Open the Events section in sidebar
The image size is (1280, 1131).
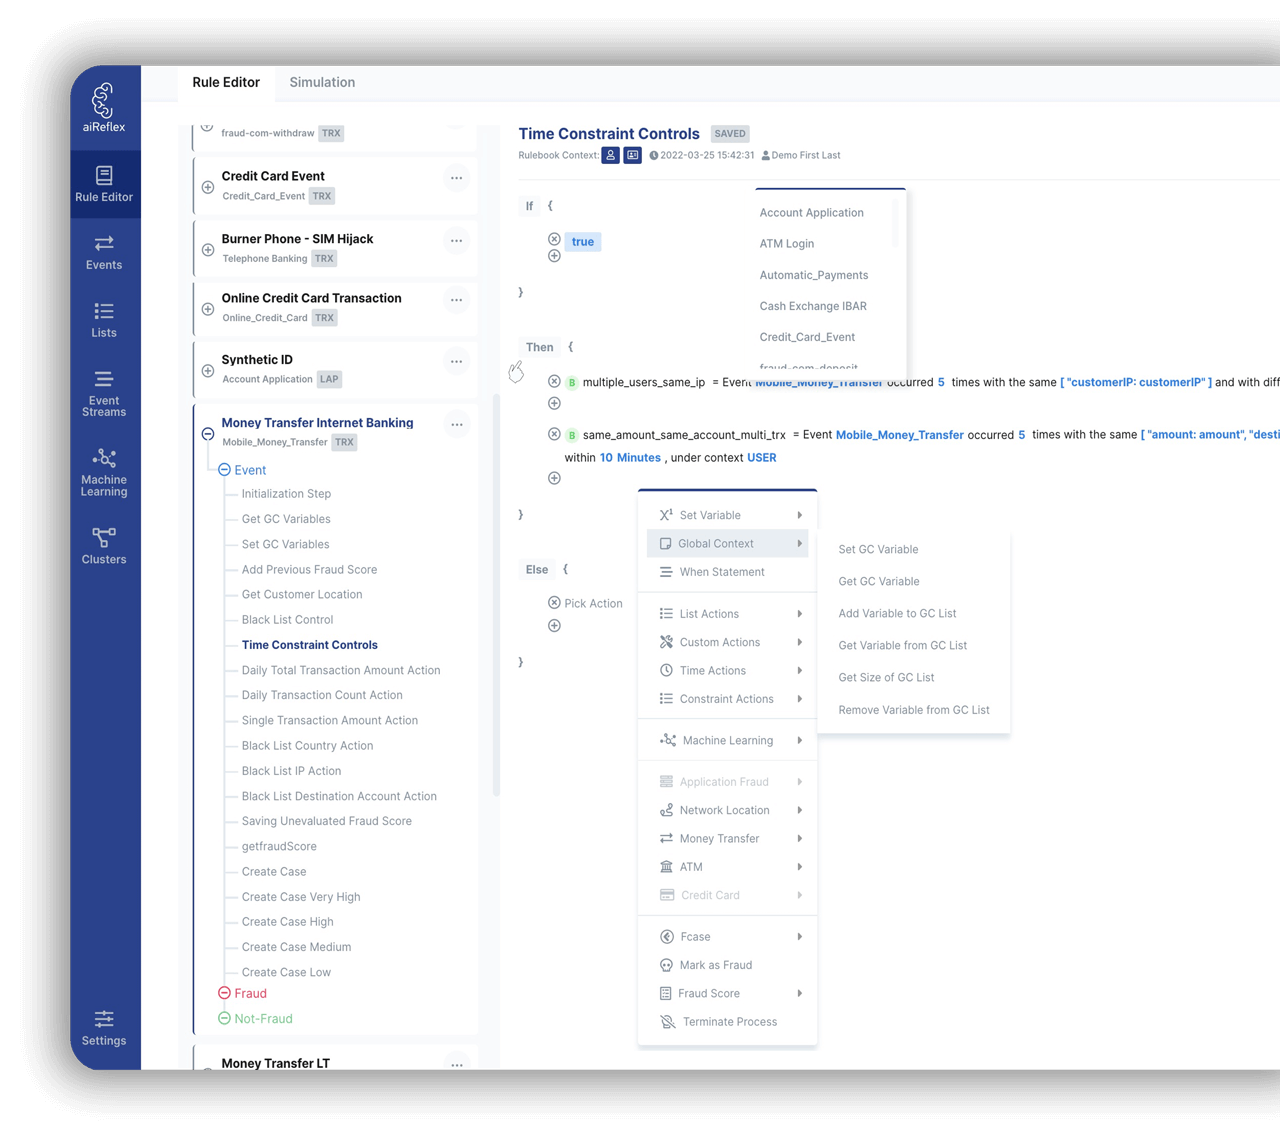(104, 252)
